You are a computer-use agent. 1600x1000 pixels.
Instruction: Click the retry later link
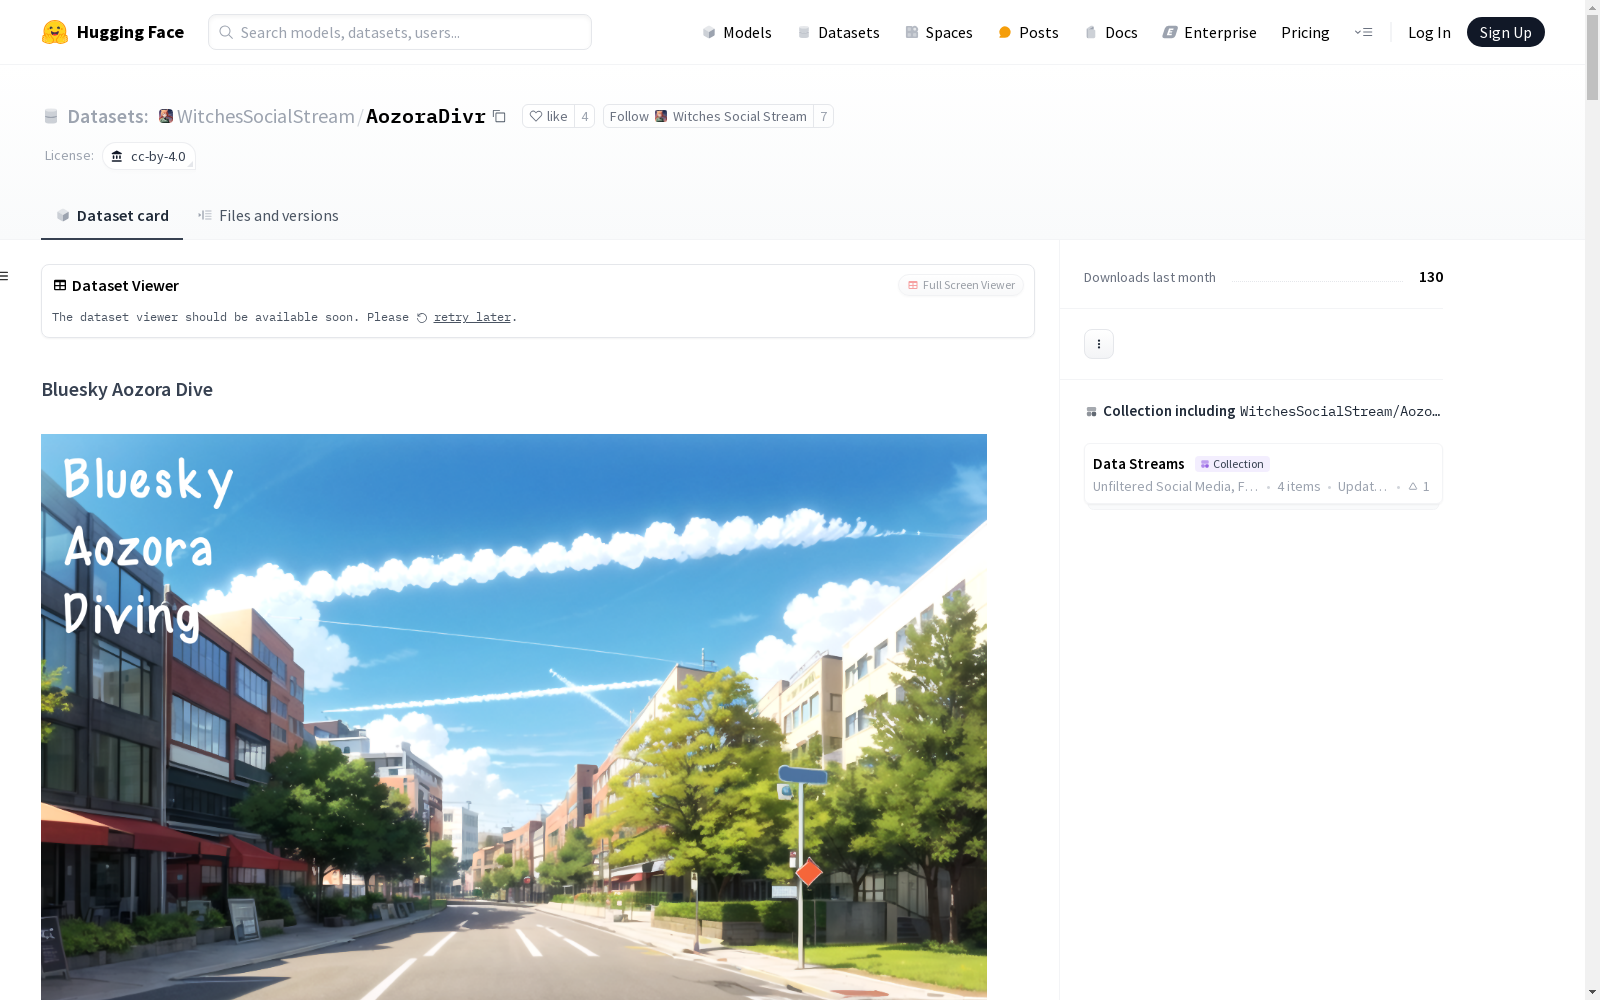click(x=472, y=317)
